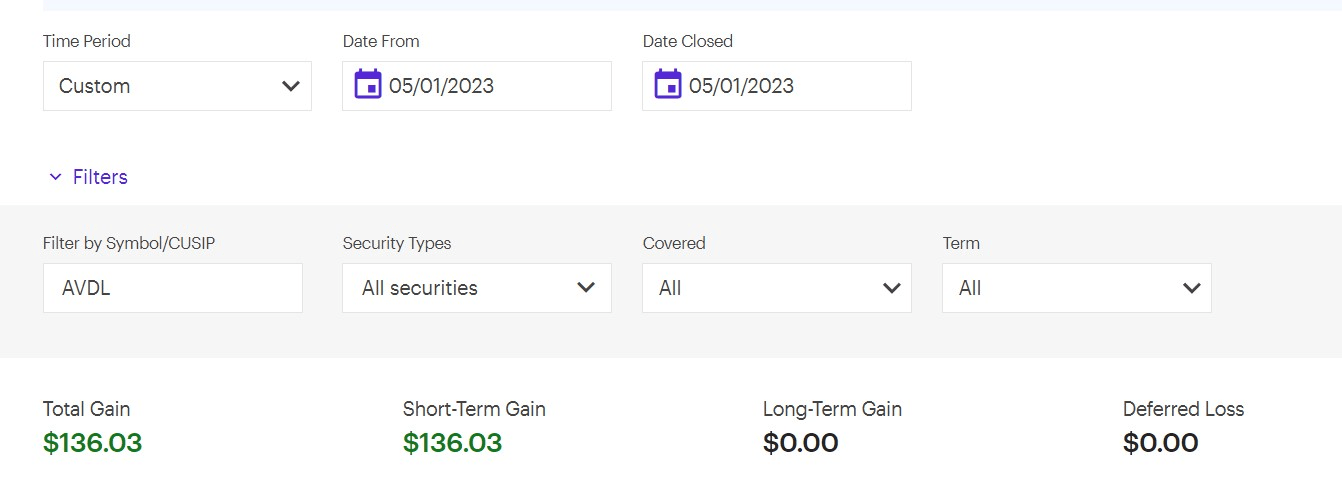Click the Deferred Loss $0.00 value
Screen dimensions: 1342x496
click(x=1161, y=443)
